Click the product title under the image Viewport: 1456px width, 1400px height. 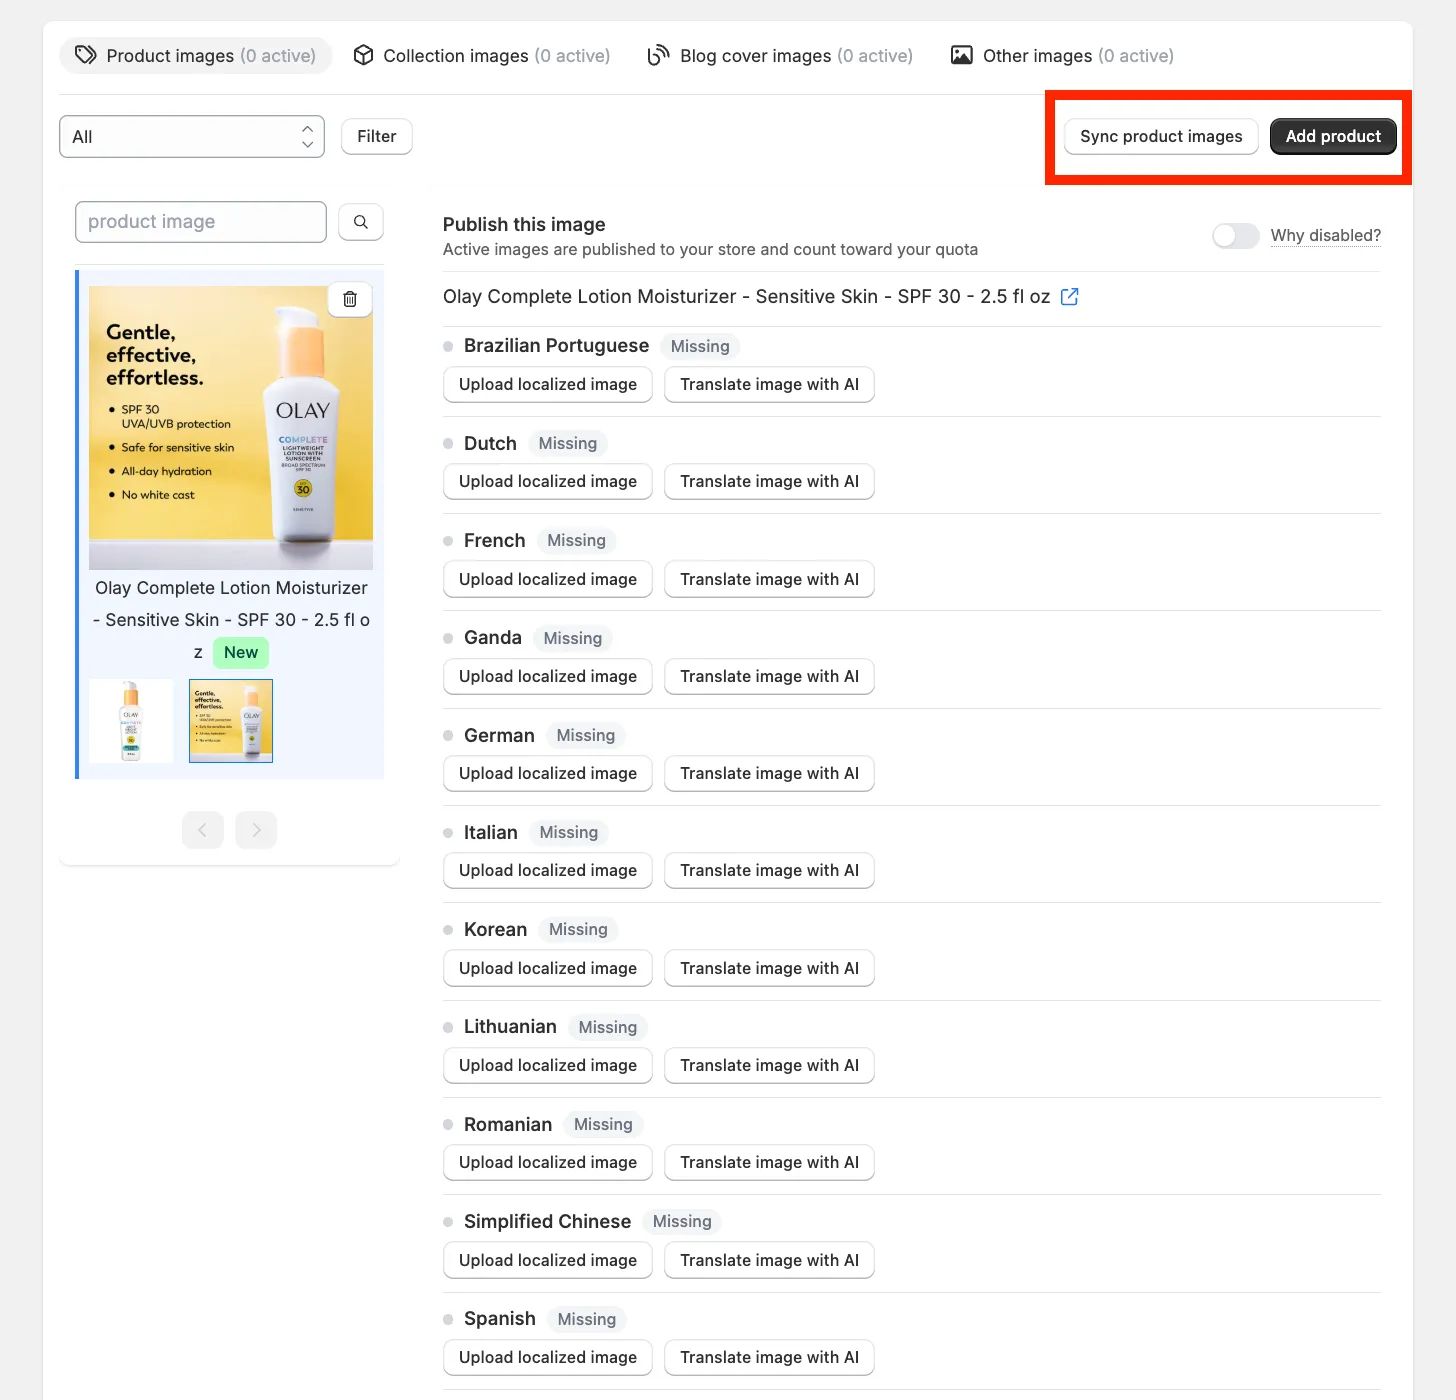[231, 620]
